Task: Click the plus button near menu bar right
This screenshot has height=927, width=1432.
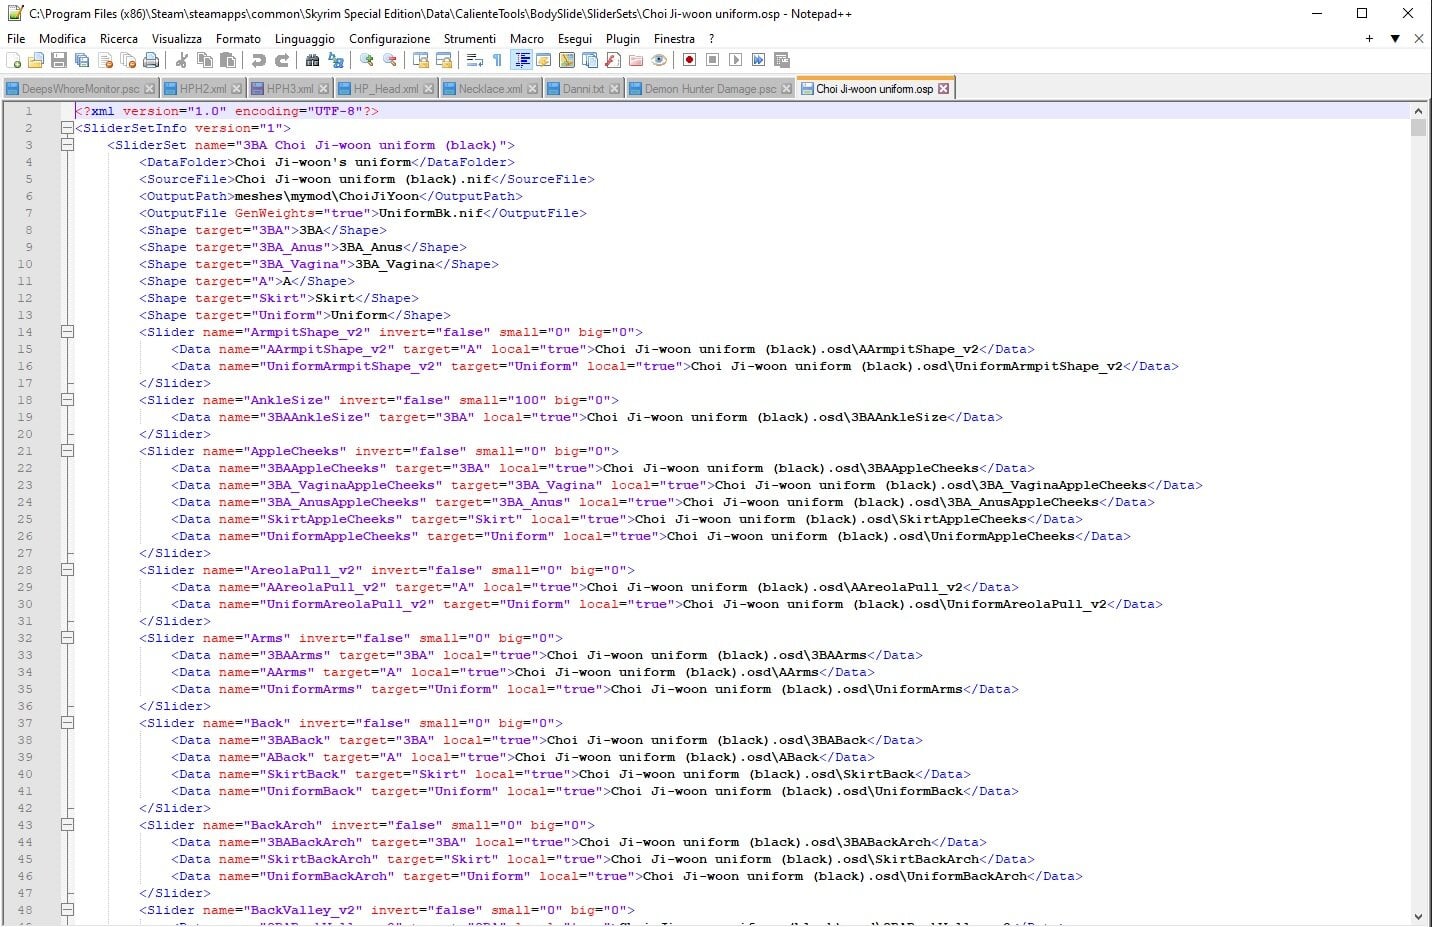Action: [1369, 38]
